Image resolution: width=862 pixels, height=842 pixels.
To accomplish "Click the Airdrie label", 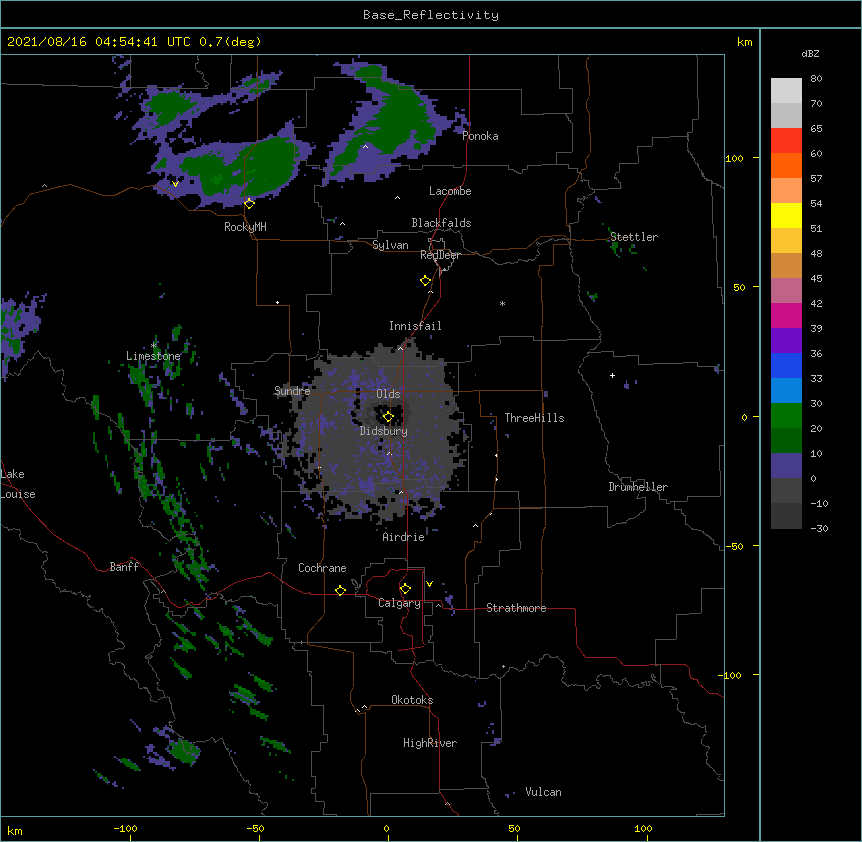I will tap(404, 537).
